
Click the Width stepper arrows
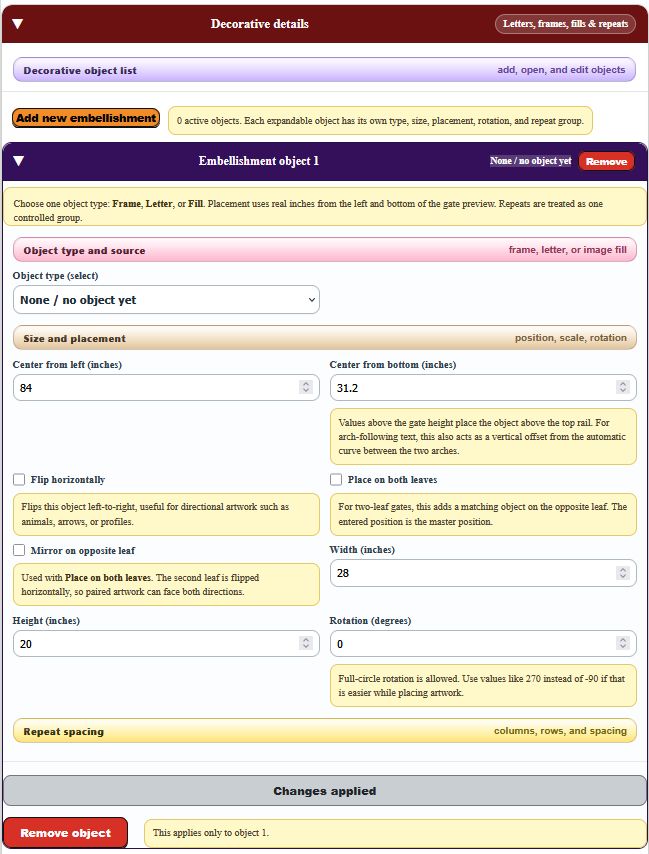pos(623,573)
